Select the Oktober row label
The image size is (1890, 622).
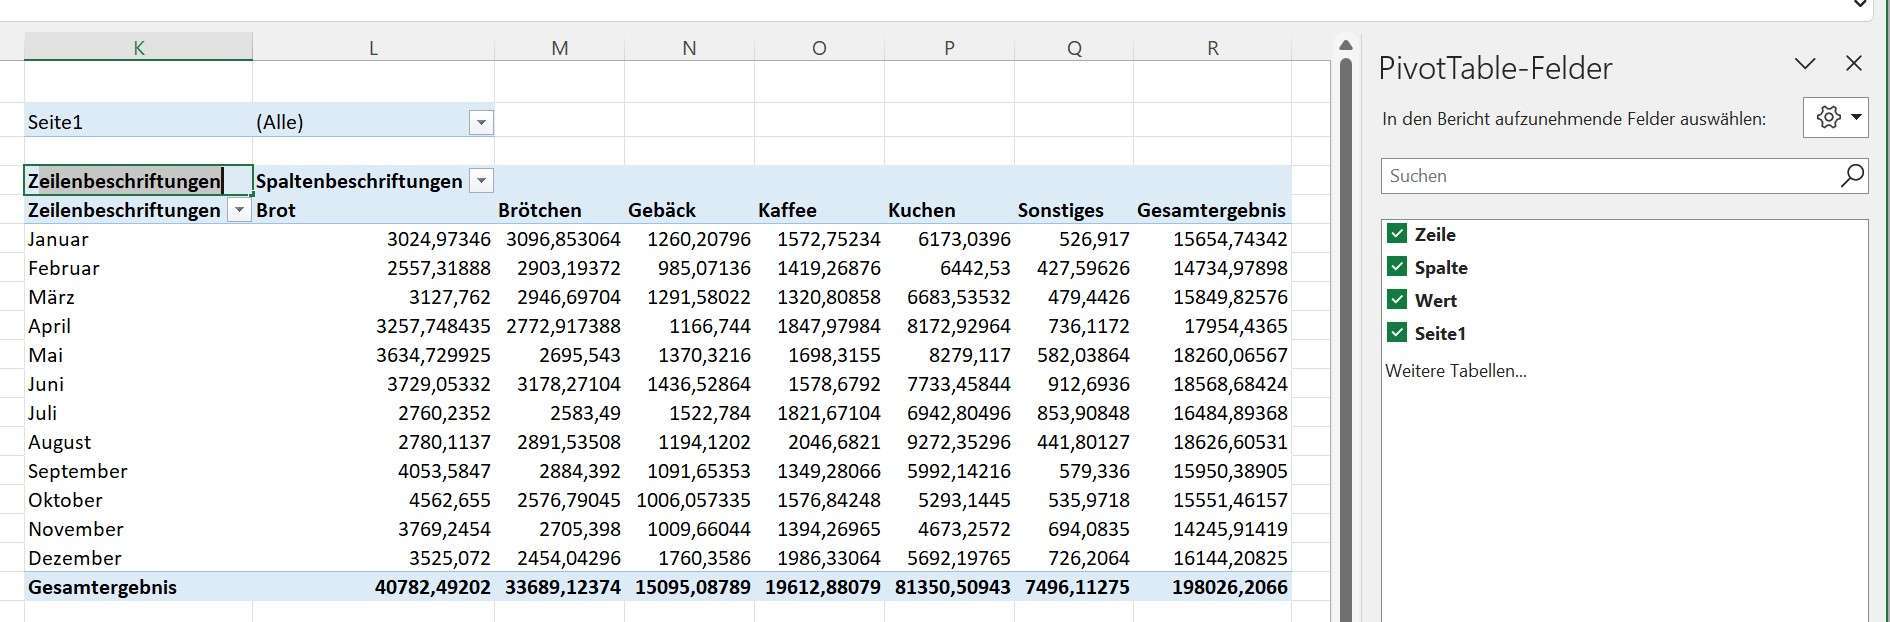138,500
